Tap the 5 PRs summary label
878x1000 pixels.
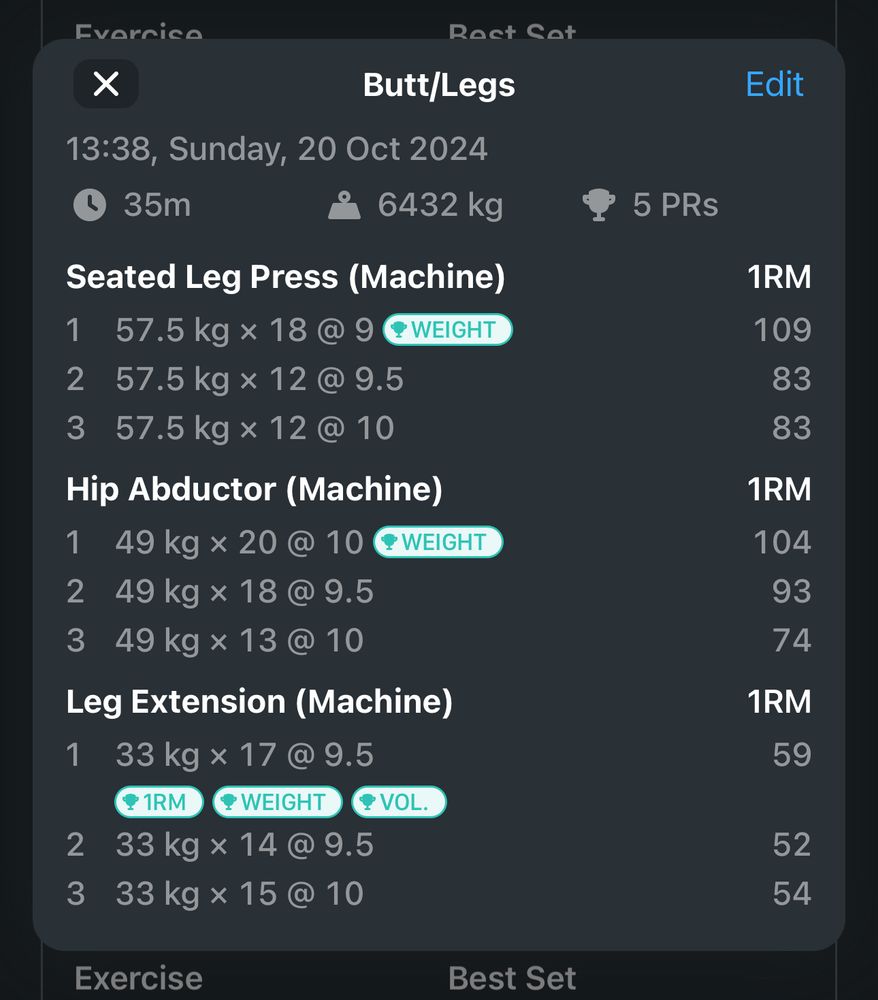tap(676, 204)
